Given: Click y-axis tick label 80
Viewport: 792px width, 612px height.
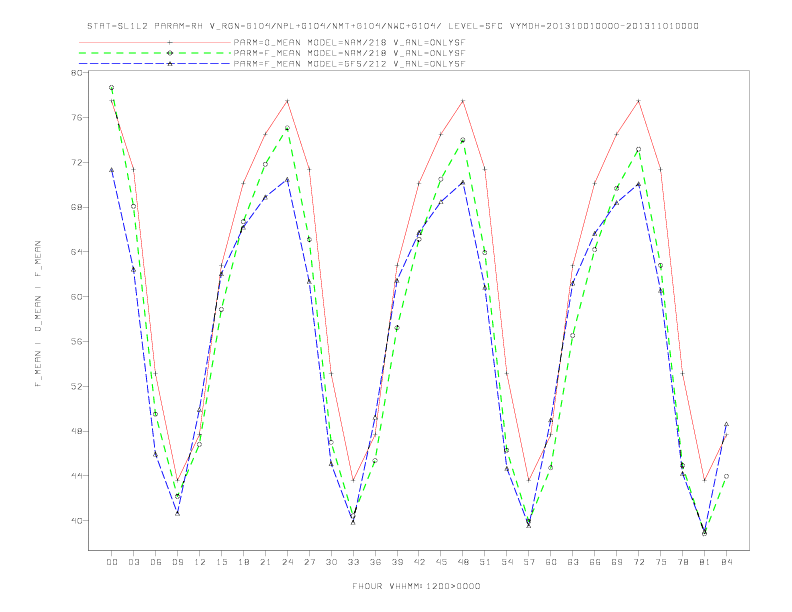Looking at the screenshot, I should tap(77, 73).
